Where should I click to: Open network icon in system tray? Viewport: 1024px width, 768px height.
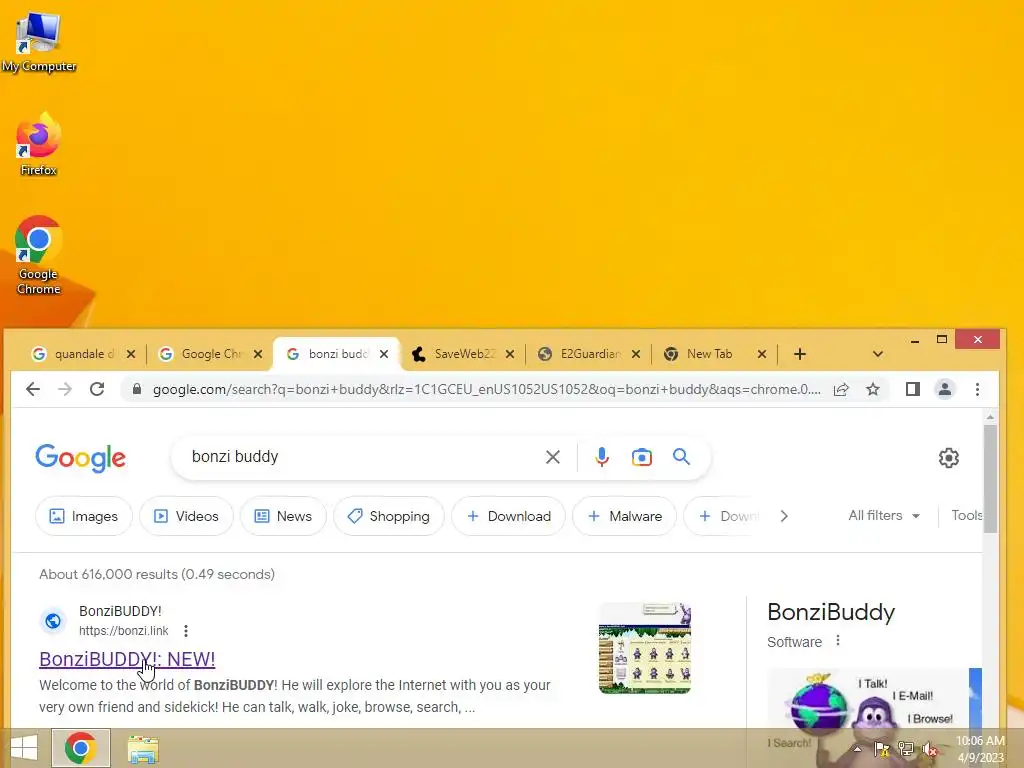pos(906,749)
